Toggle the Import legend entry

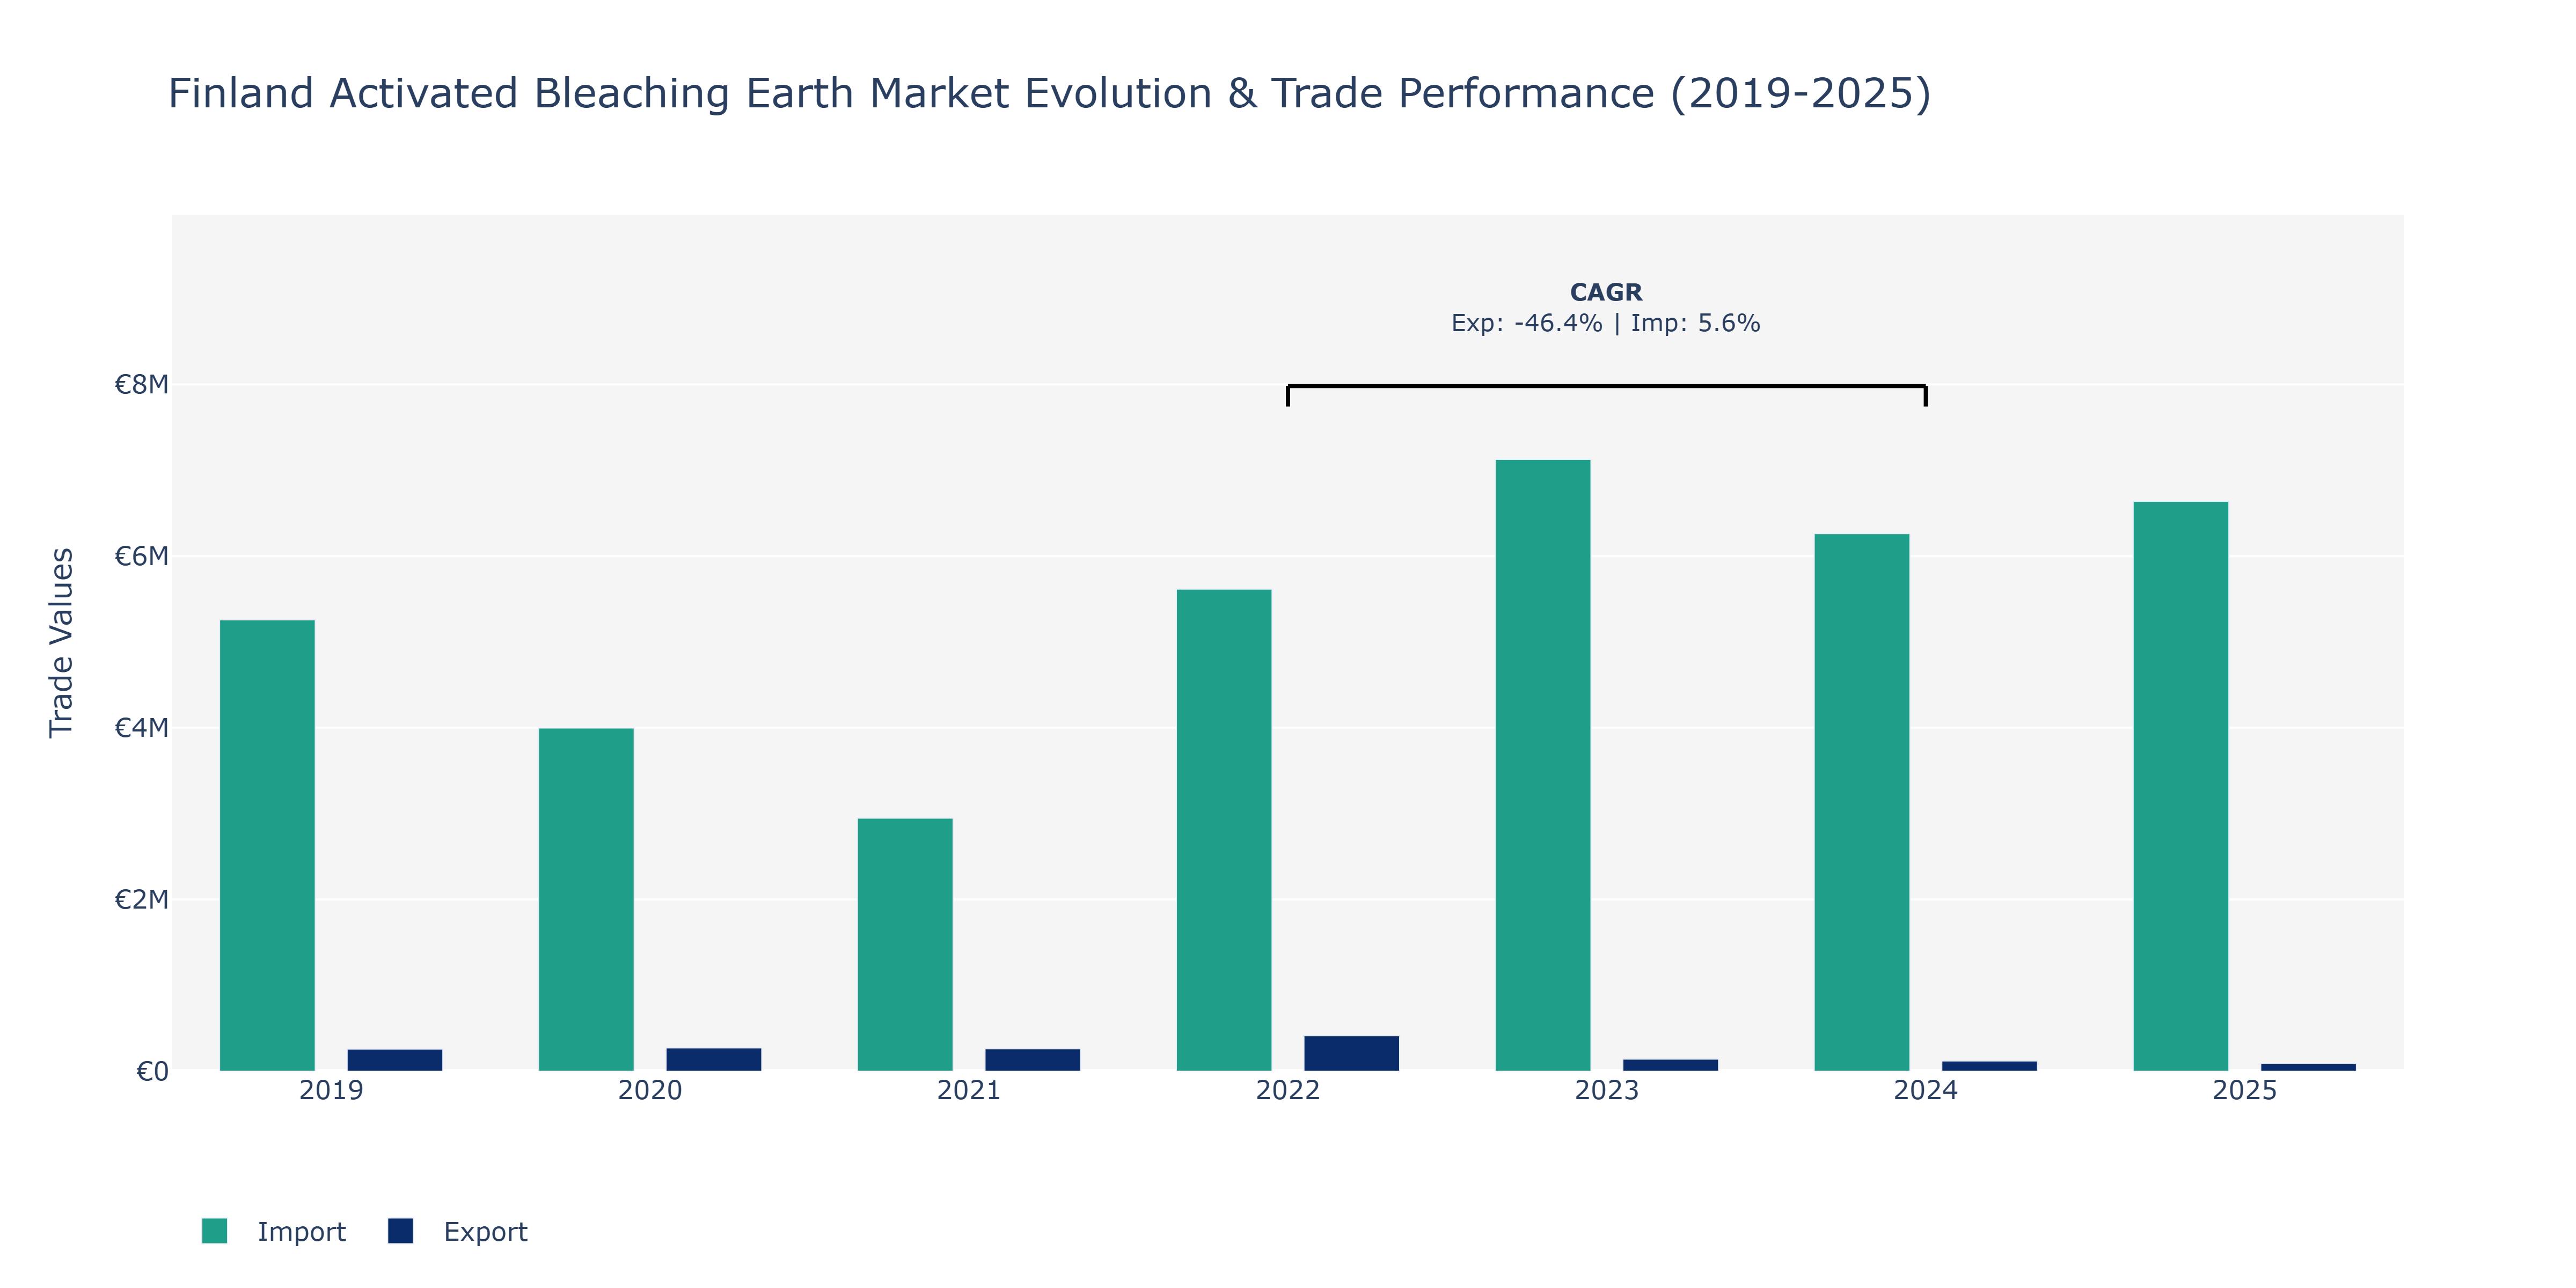tap(274, 1231)
